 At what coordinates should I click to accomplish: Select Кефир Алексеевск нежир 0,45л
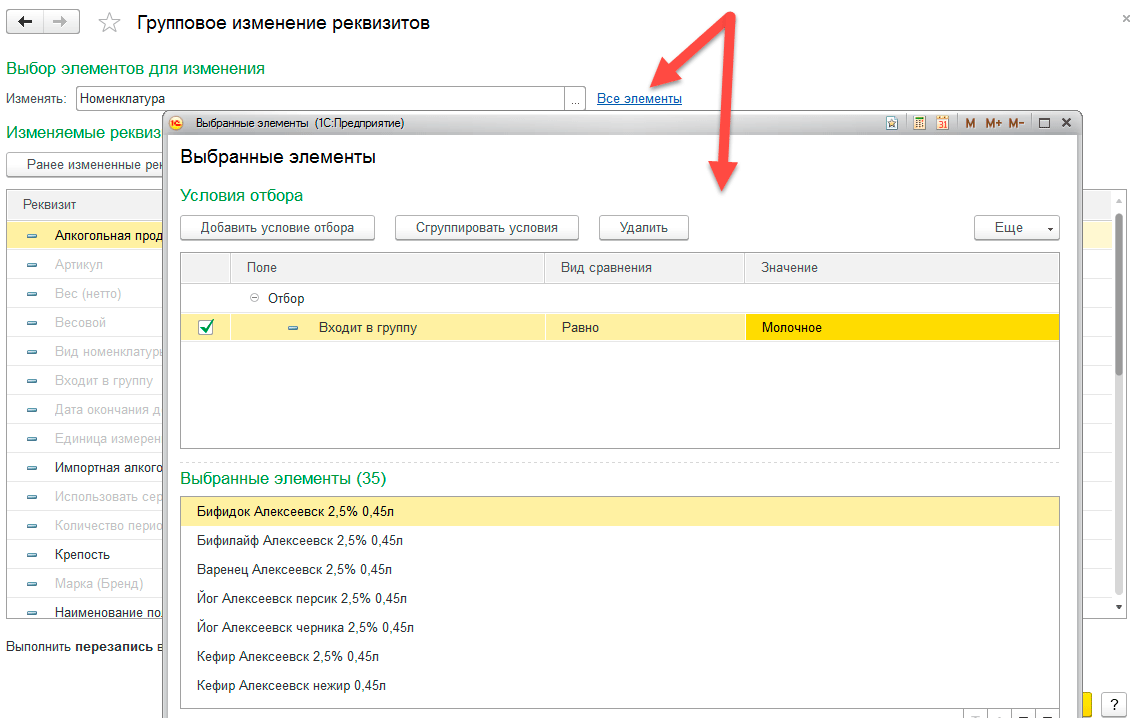(620, 685)
